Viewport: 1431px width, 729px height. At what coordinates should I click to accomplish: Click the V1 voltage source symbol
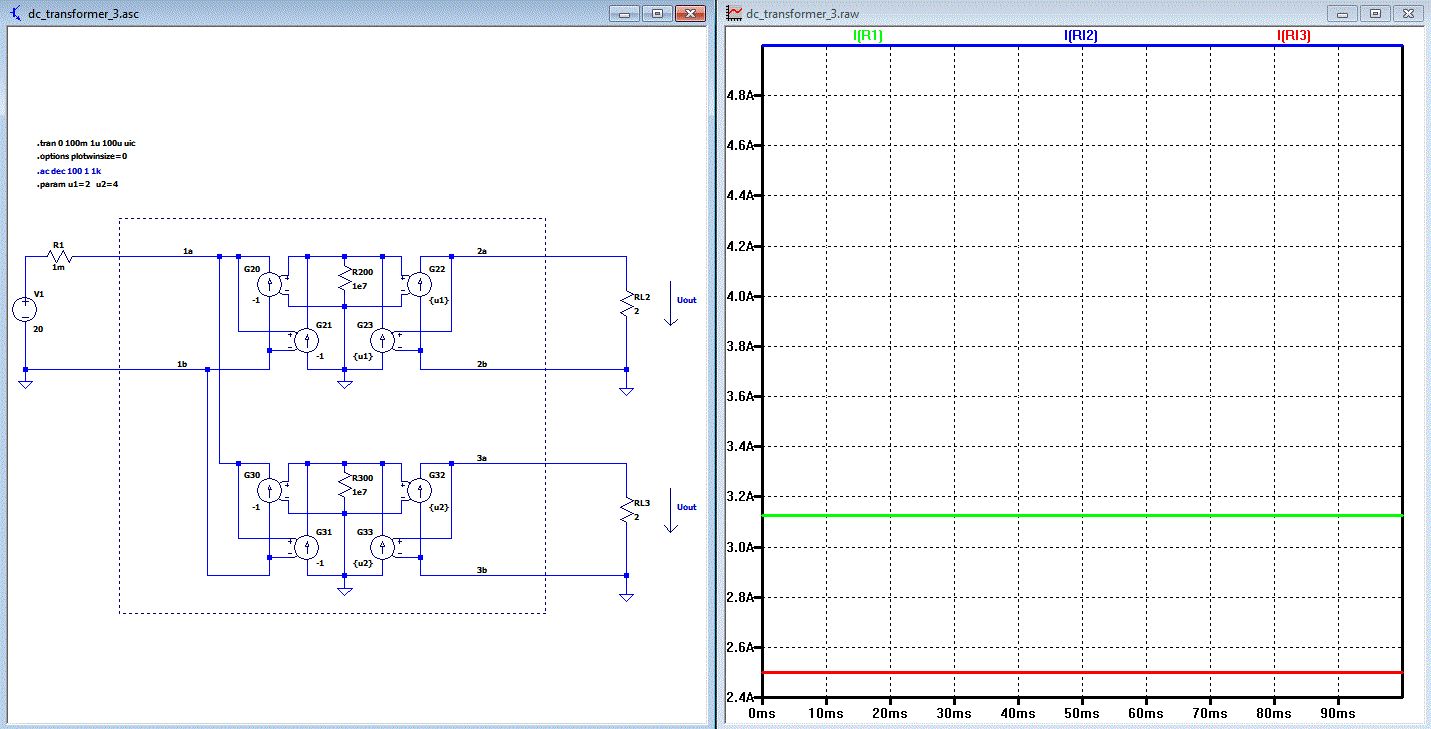26,310
